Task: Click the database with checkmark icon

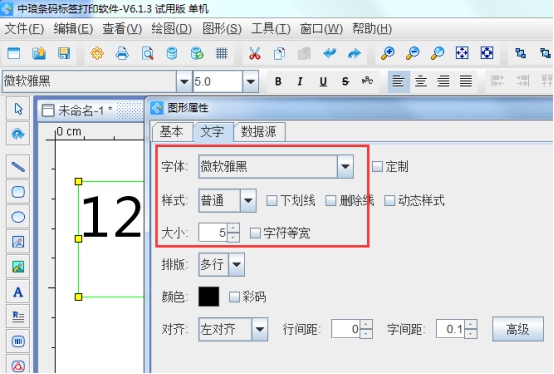Action: point(197,54)
